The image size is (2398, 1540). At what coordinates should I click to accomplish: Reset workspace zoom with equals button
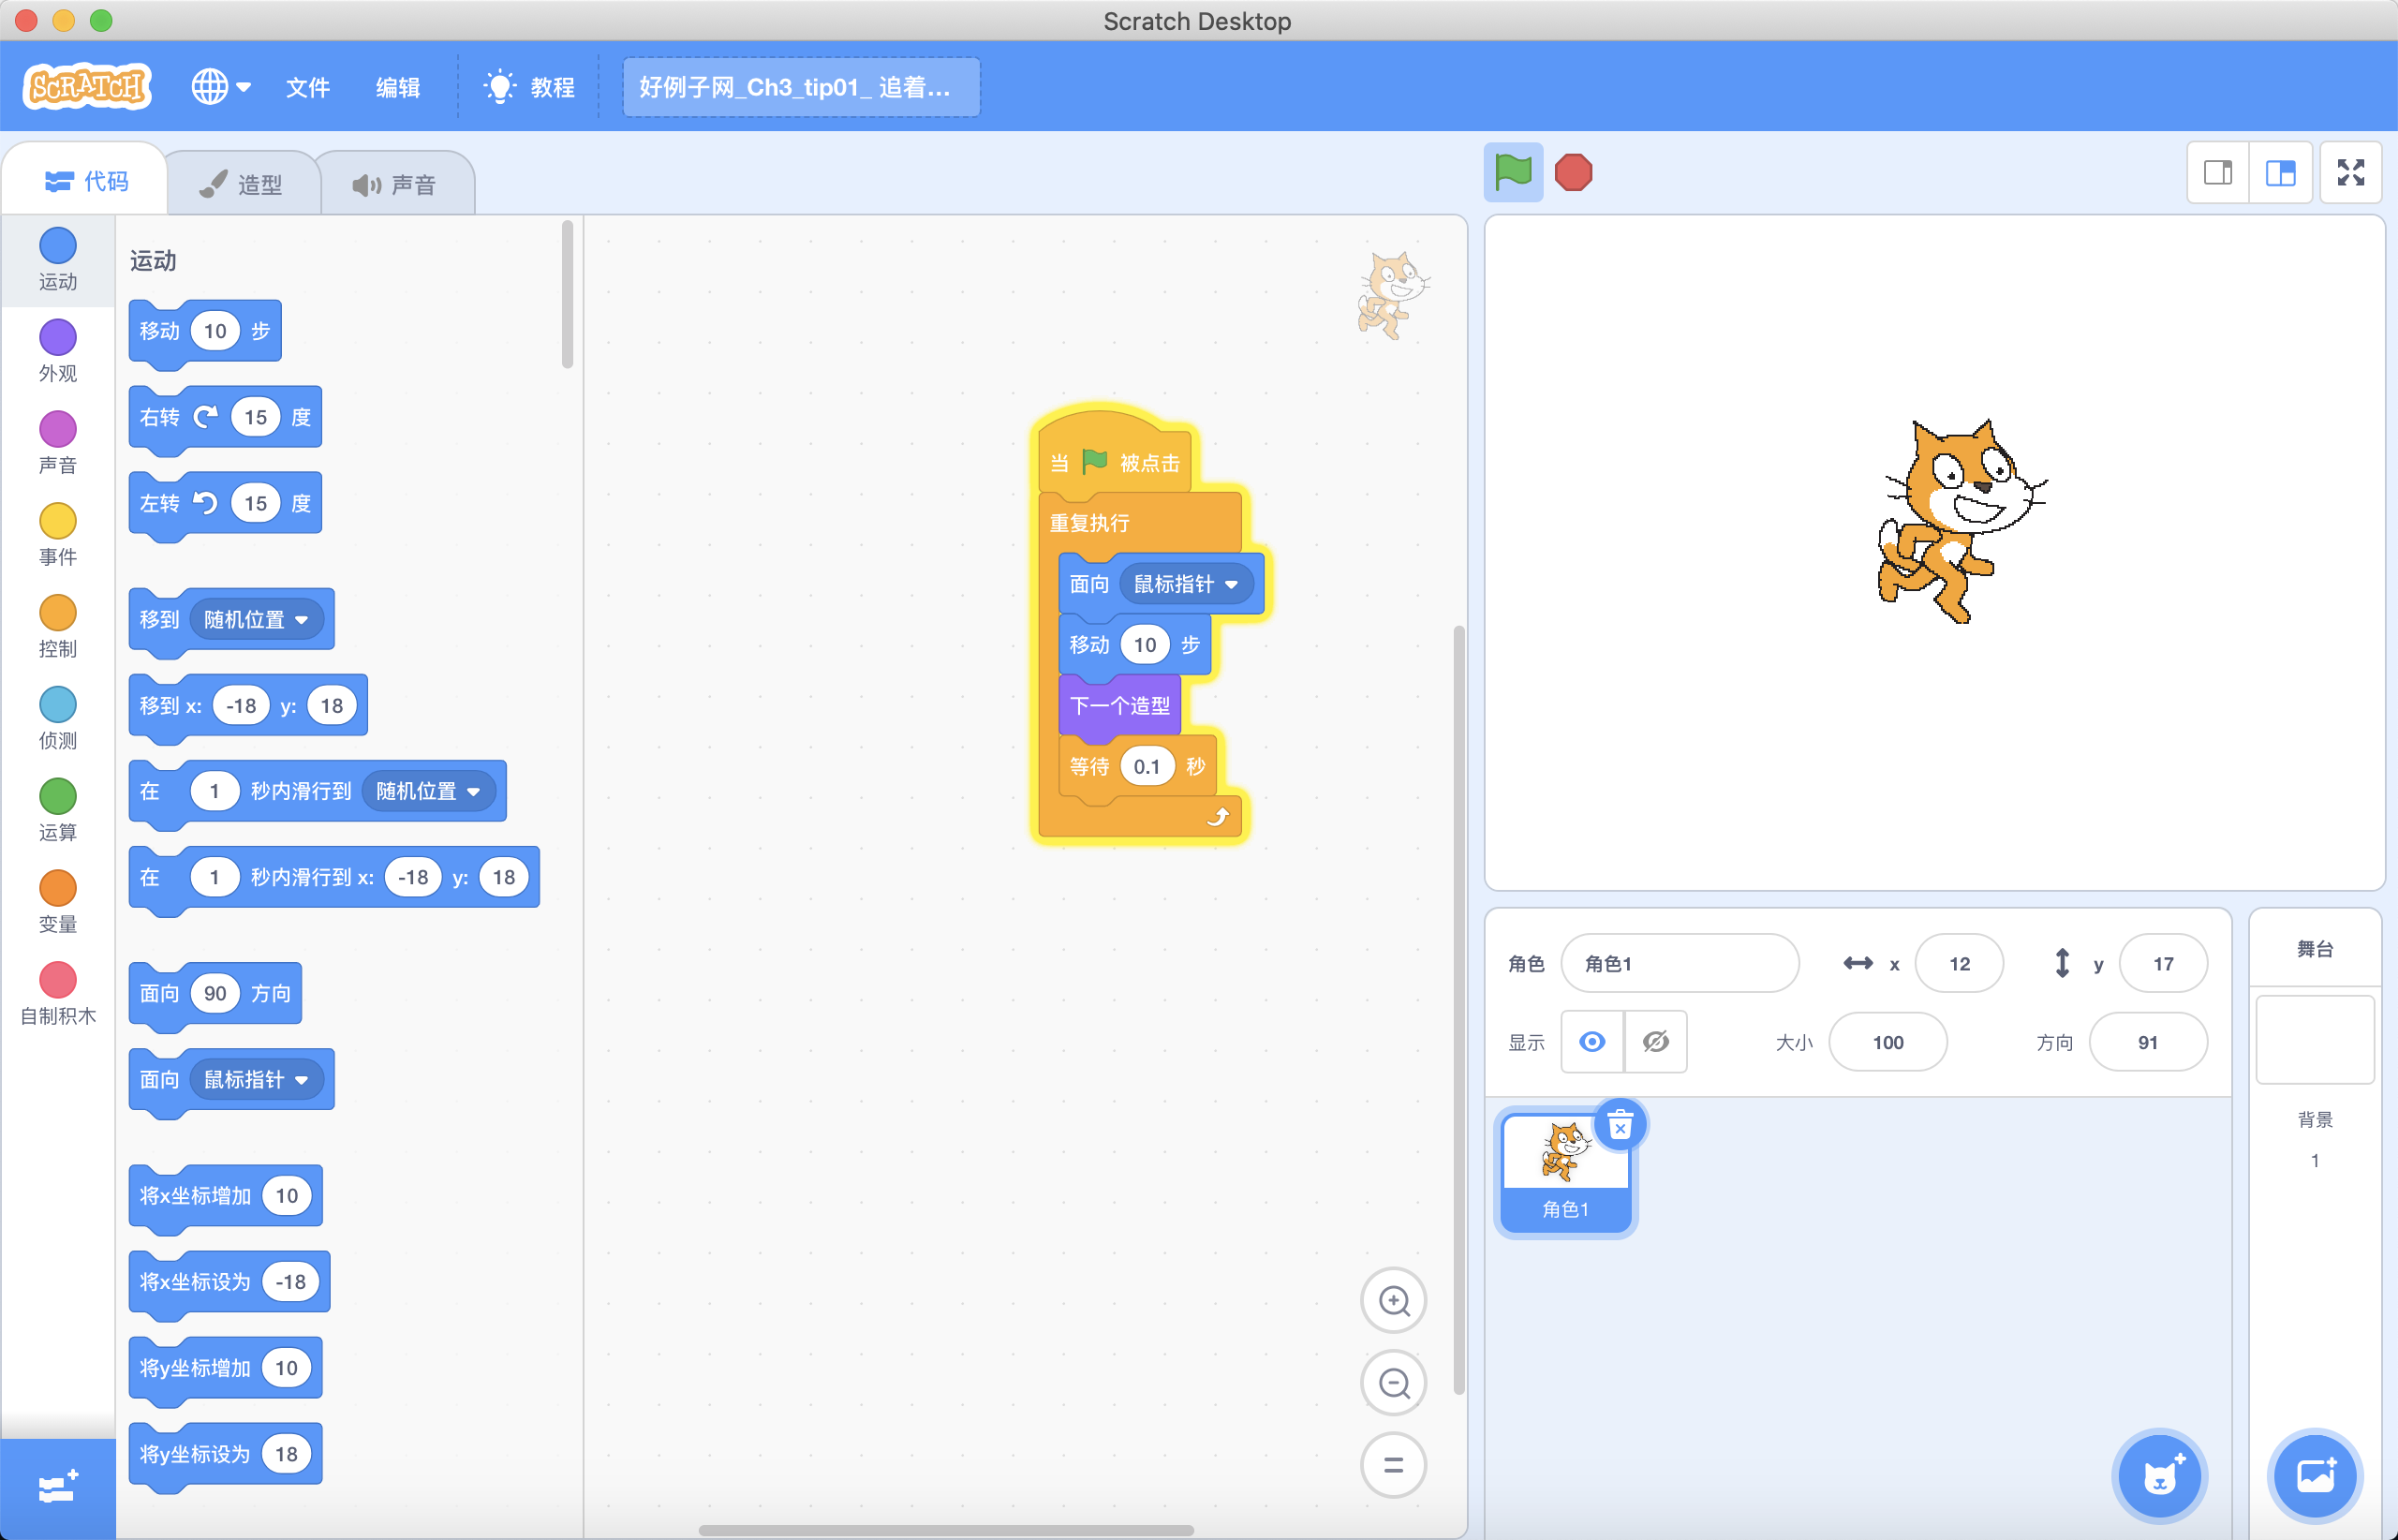pyautogui.click(x=1393, y=1465)
